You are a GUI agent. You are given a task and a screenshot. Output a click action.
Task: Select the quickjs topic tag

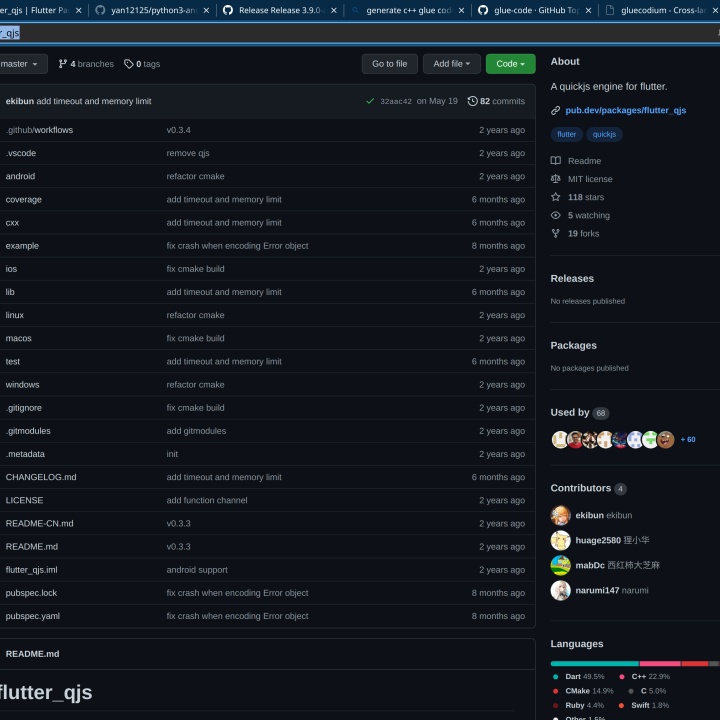(604, 134)
